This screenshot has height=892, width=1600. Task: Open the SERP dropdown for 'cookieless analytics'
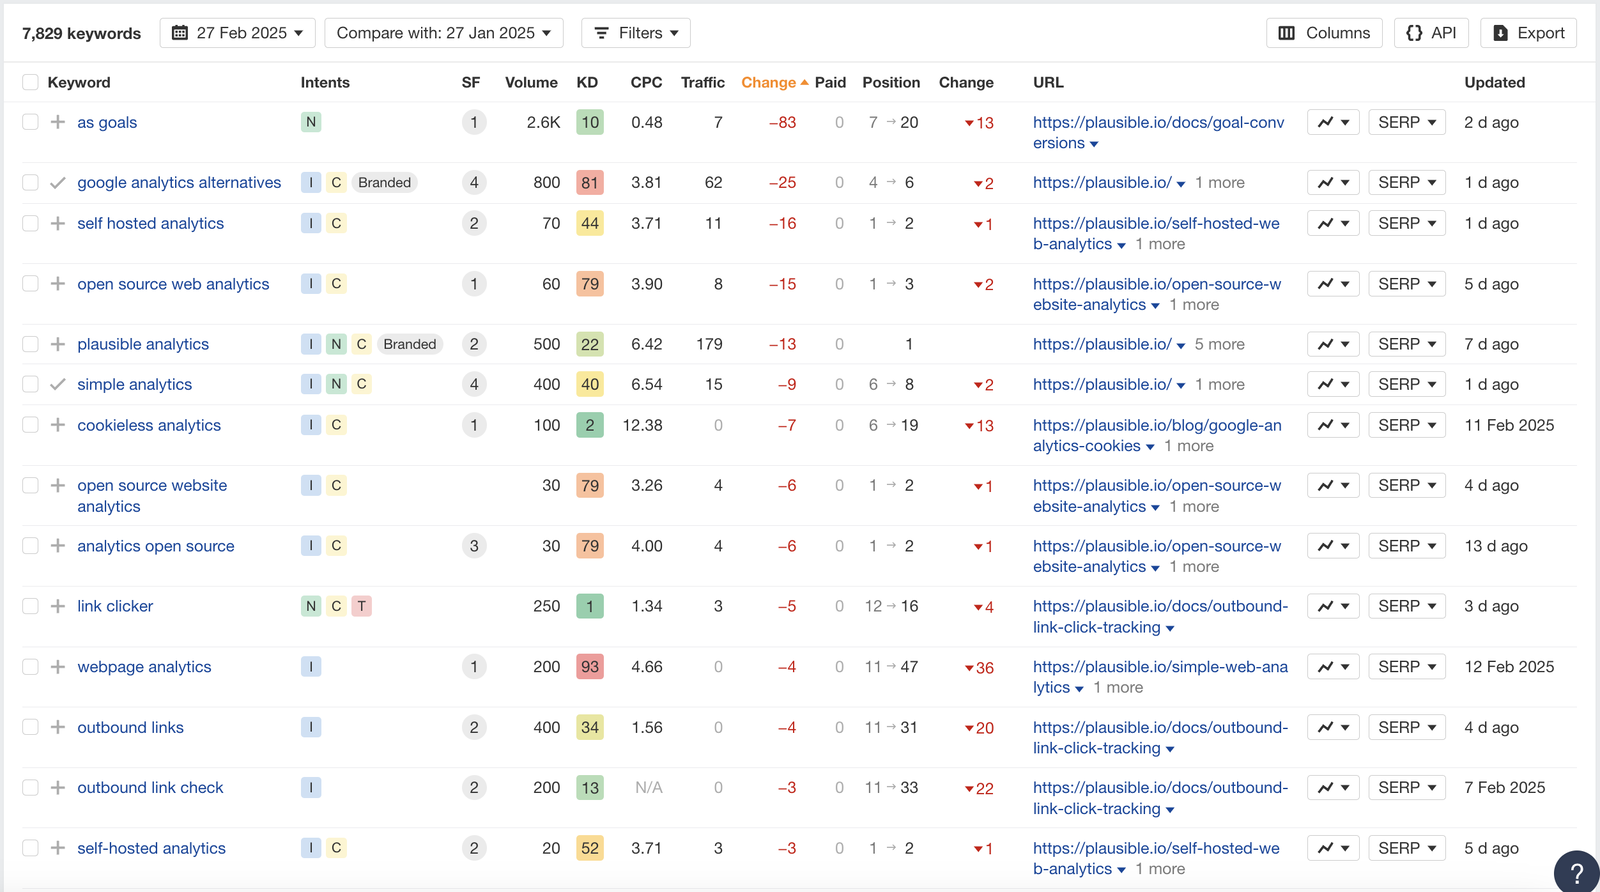pyautogui.click(x=1406, y=425)
